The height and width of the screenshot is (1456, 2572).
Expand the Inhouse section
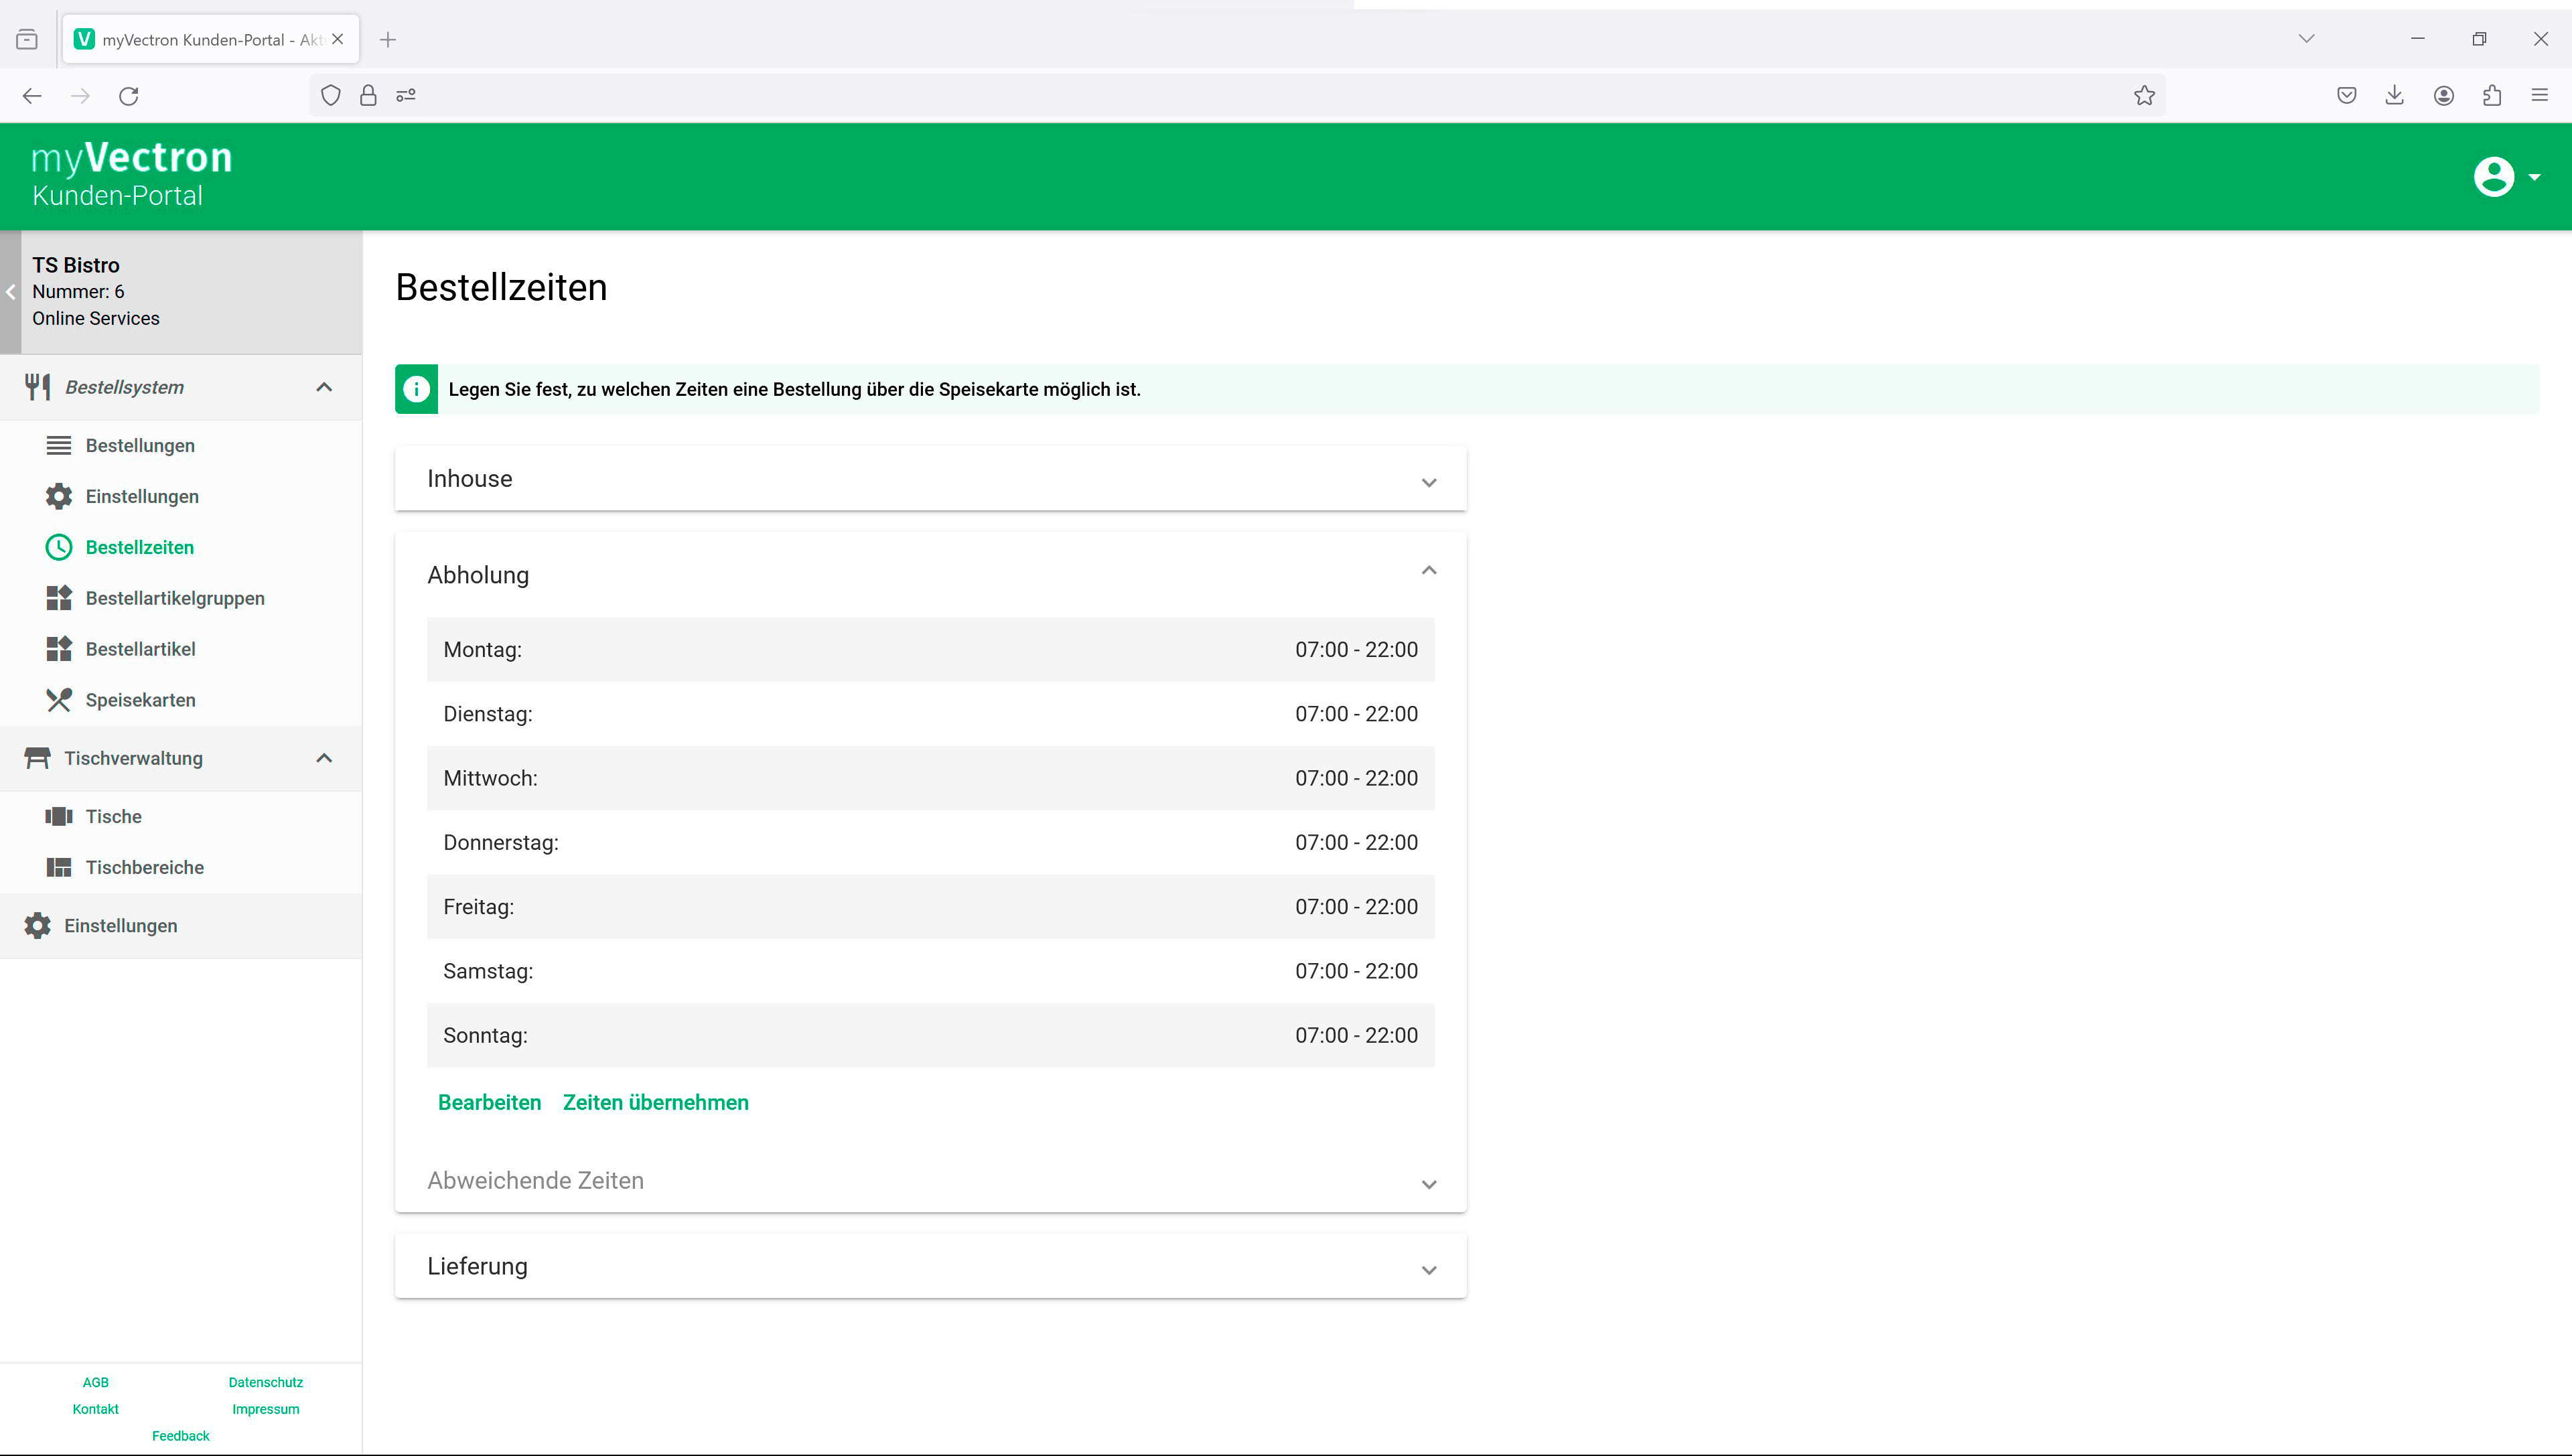point(1428,482)
